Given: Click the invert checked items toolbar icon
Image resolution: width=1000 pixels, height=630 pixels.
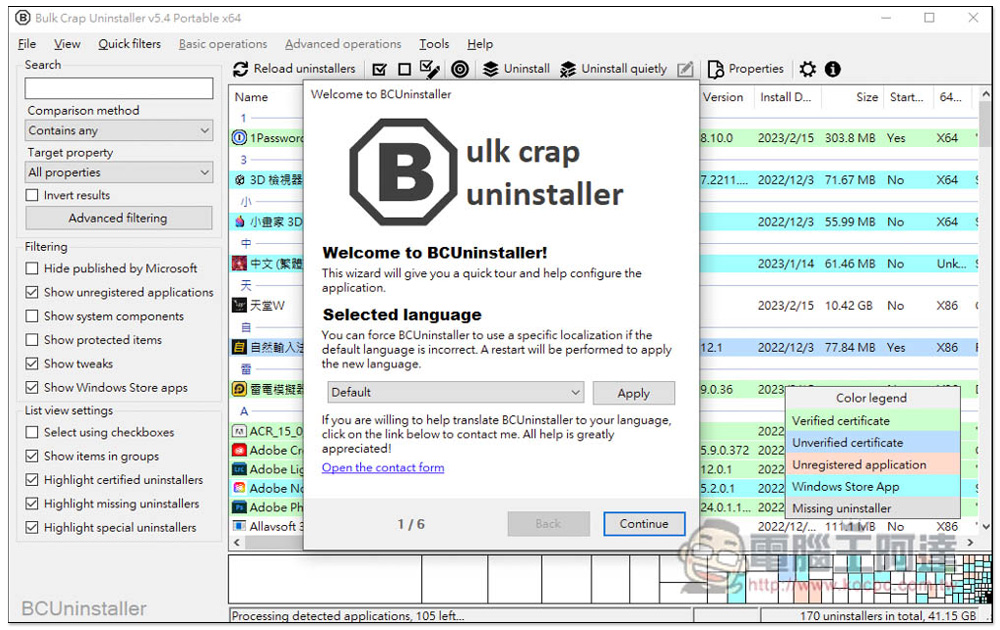Looking at the screenshot, I should point(430,69).
